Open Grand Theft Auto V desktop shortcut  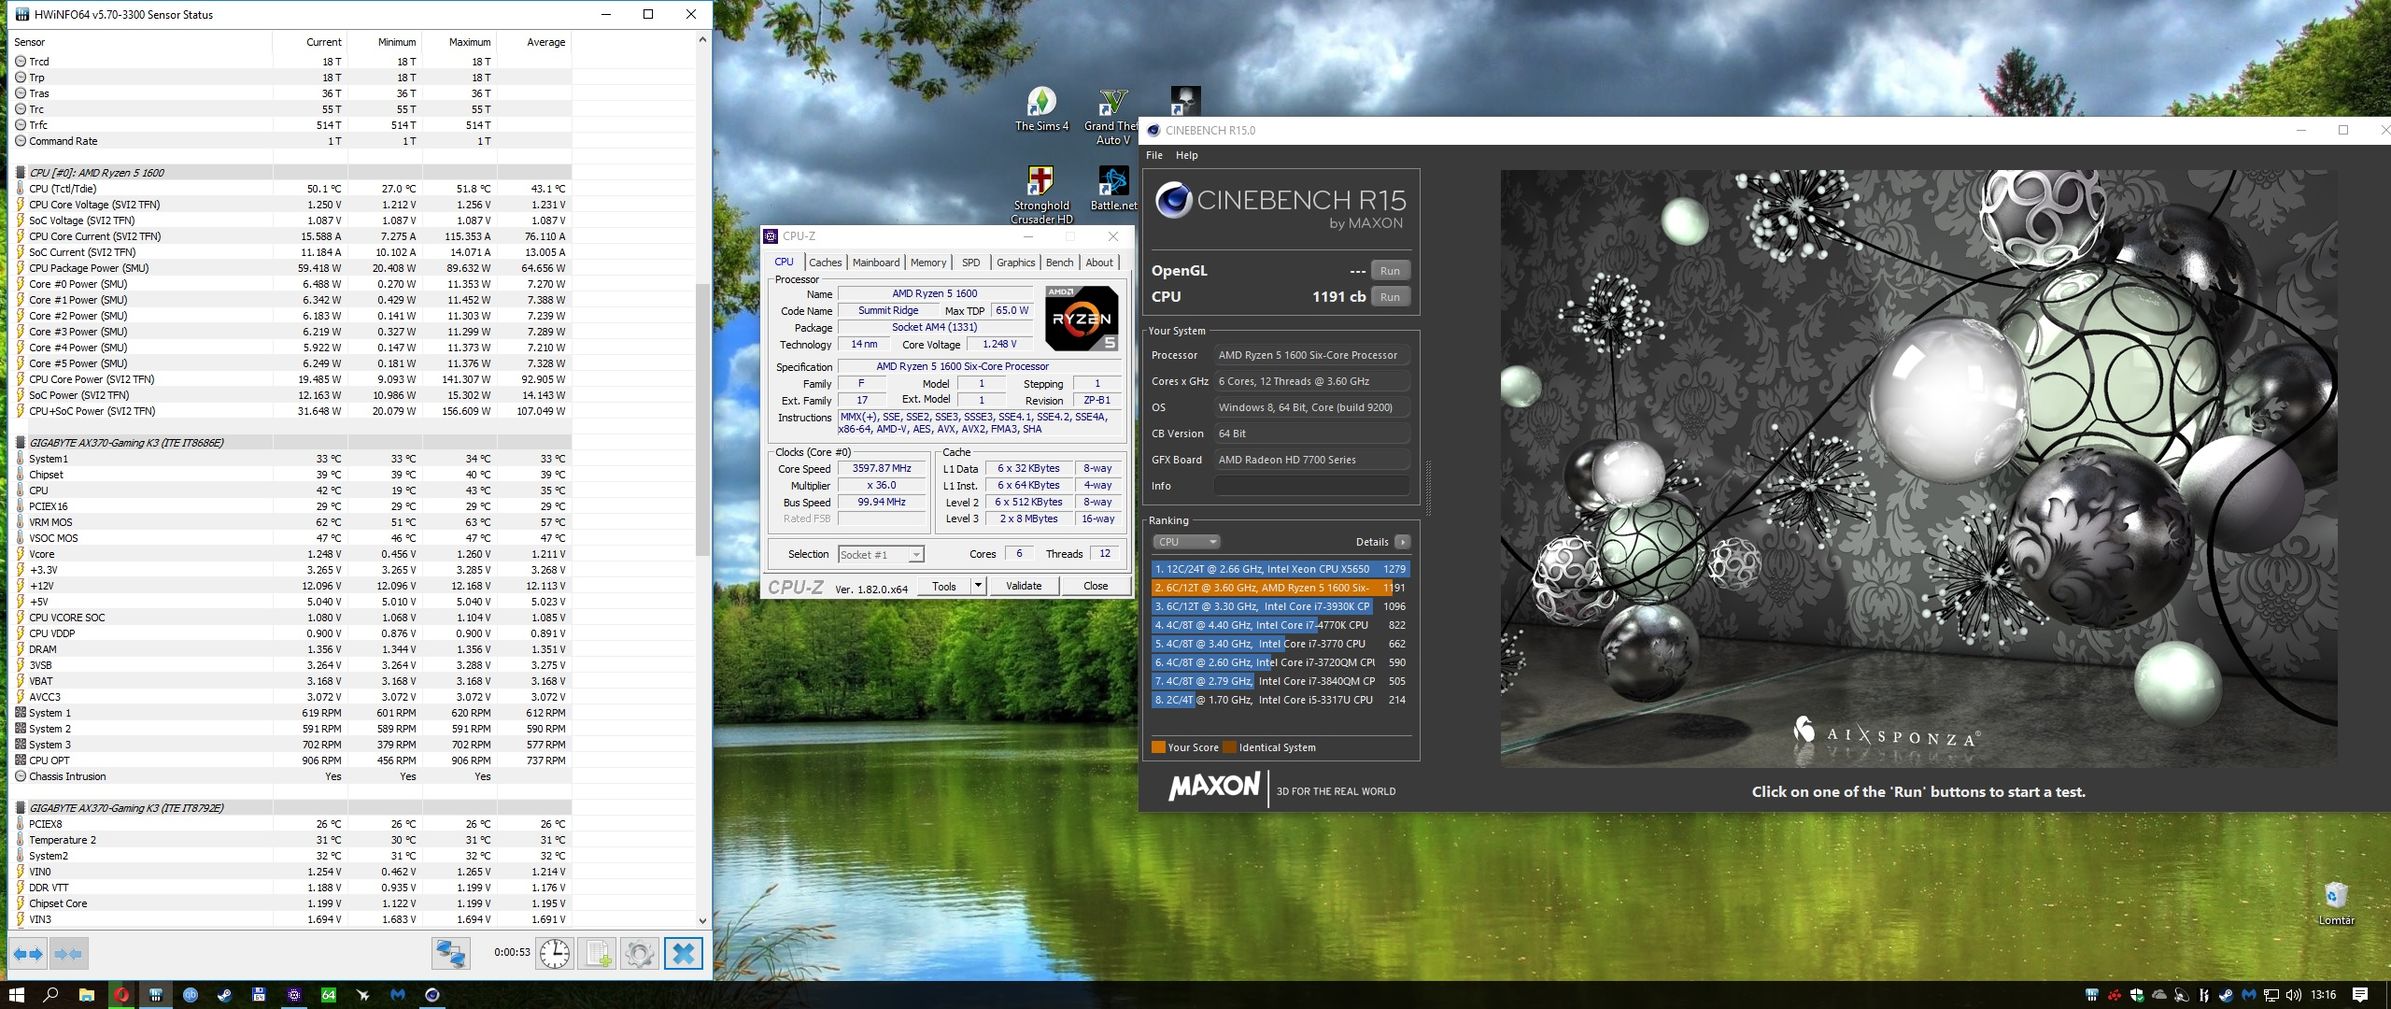[1111, 116]
